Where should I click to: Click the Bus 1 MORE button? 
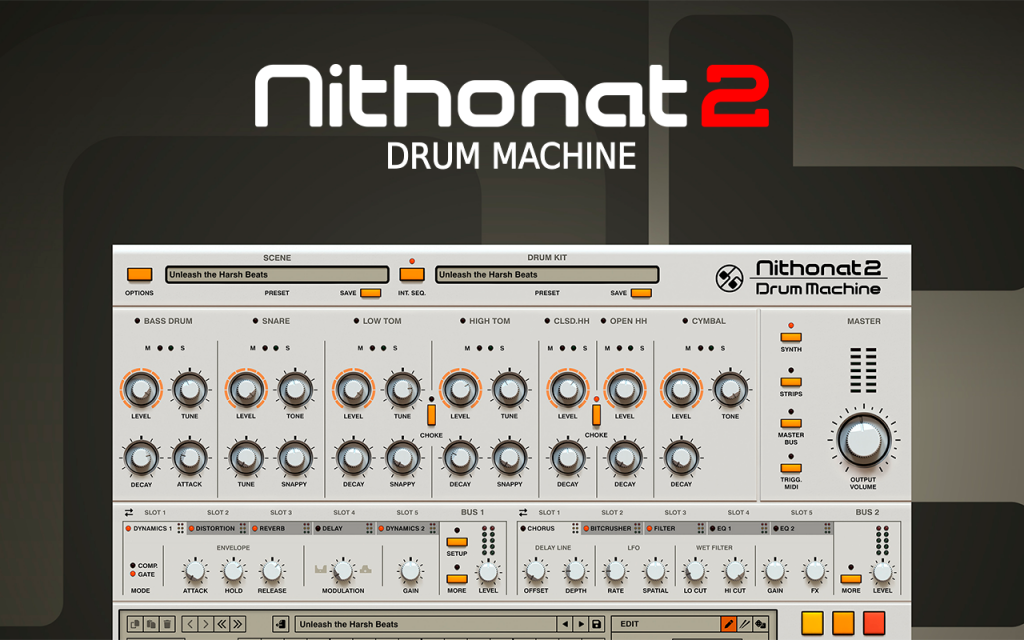coord(456,579)
